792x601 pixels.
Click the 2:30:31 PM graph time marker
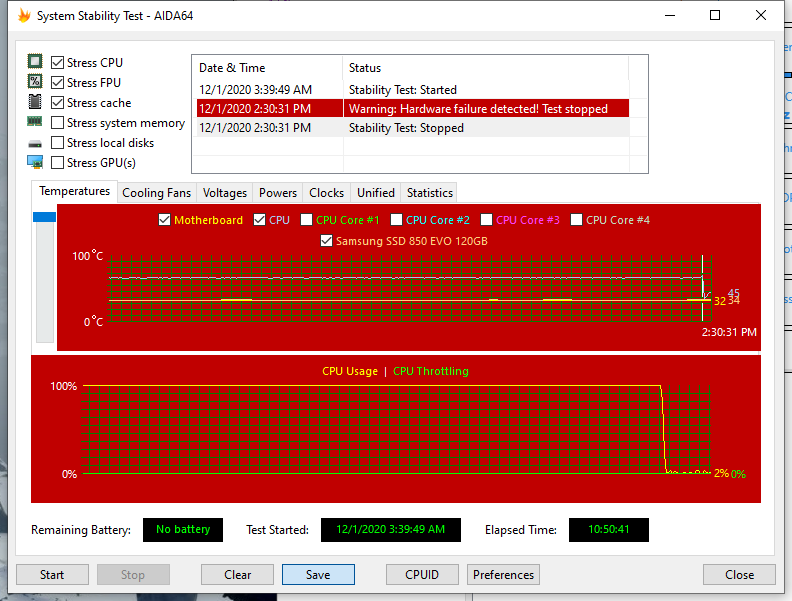[x=729, y=332]
